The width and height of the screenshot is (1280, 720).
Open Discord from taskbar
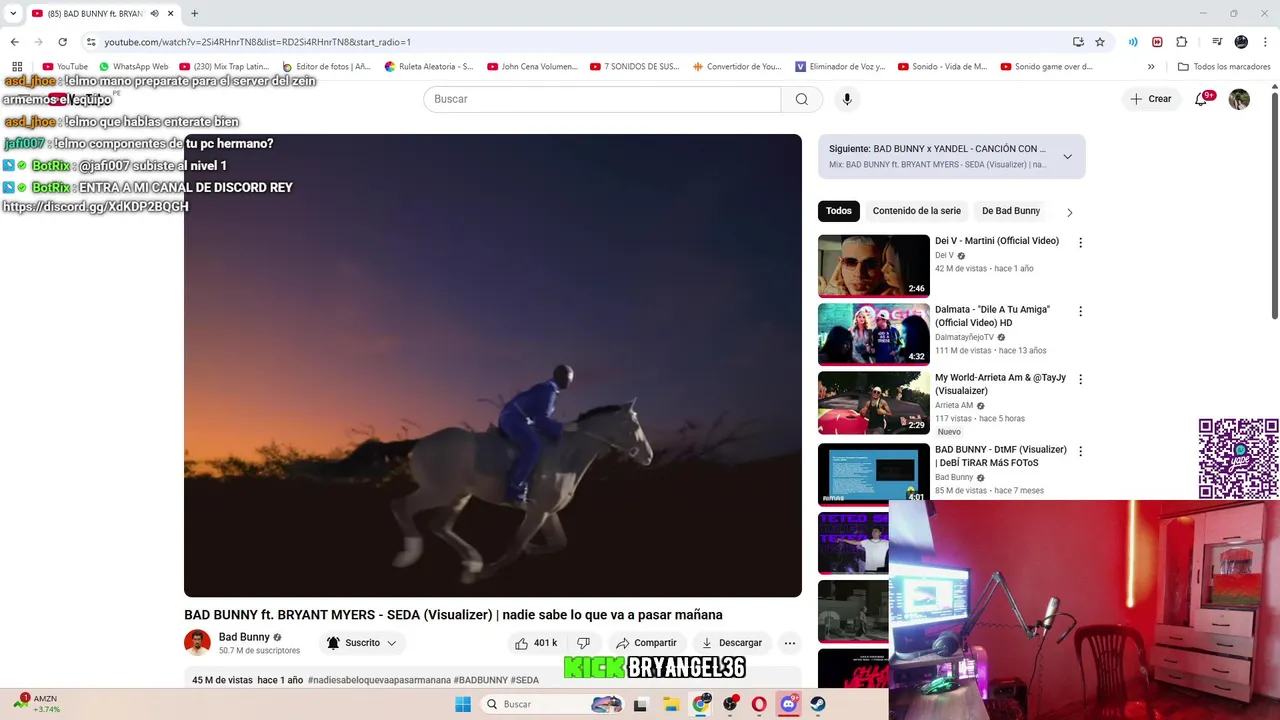pos(789,704)
